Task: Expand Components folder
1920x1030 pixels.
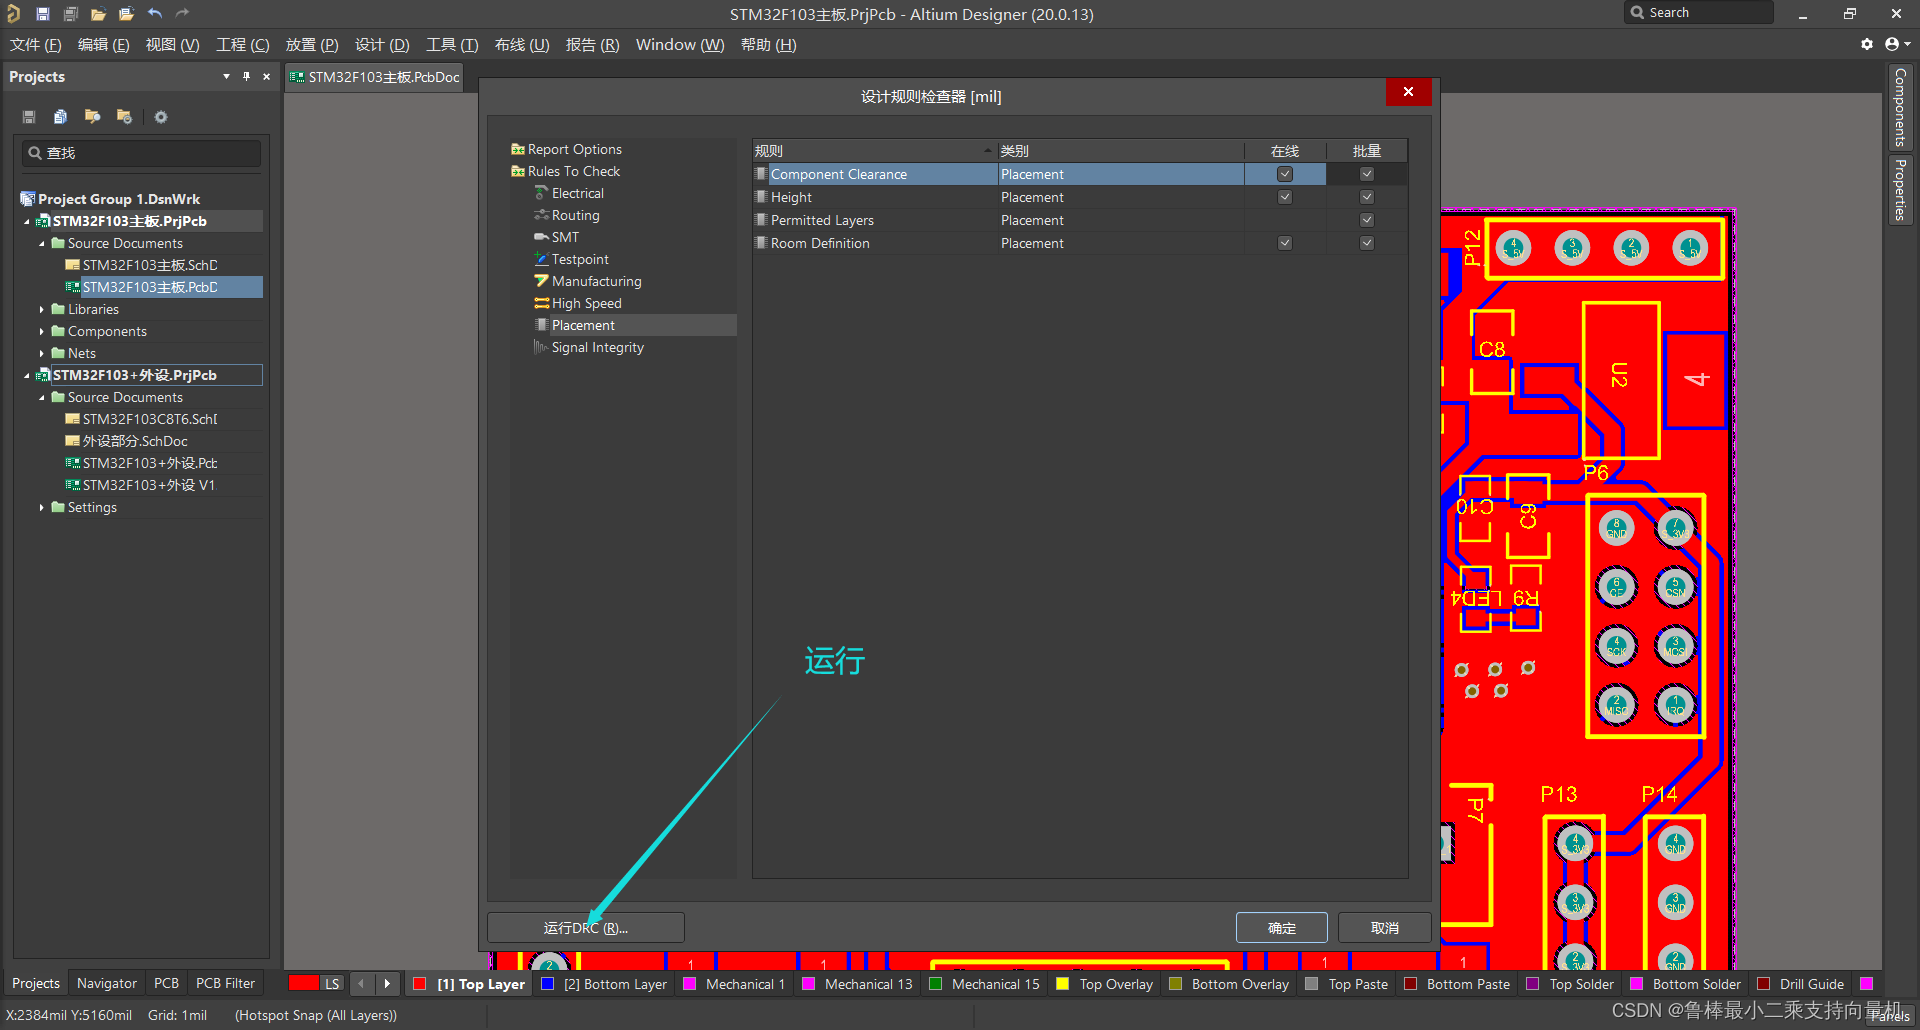Action: 42,331
